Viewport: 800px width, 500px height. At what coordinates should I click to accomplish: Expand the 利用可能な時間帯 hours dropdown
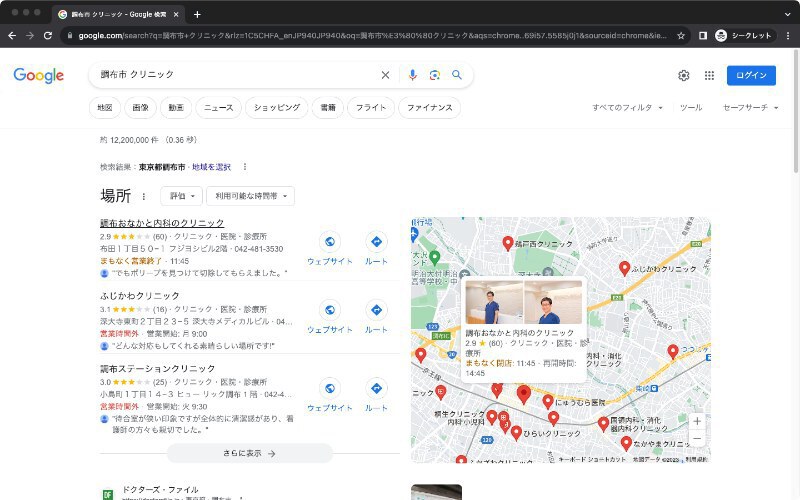(x=250, y=196)
